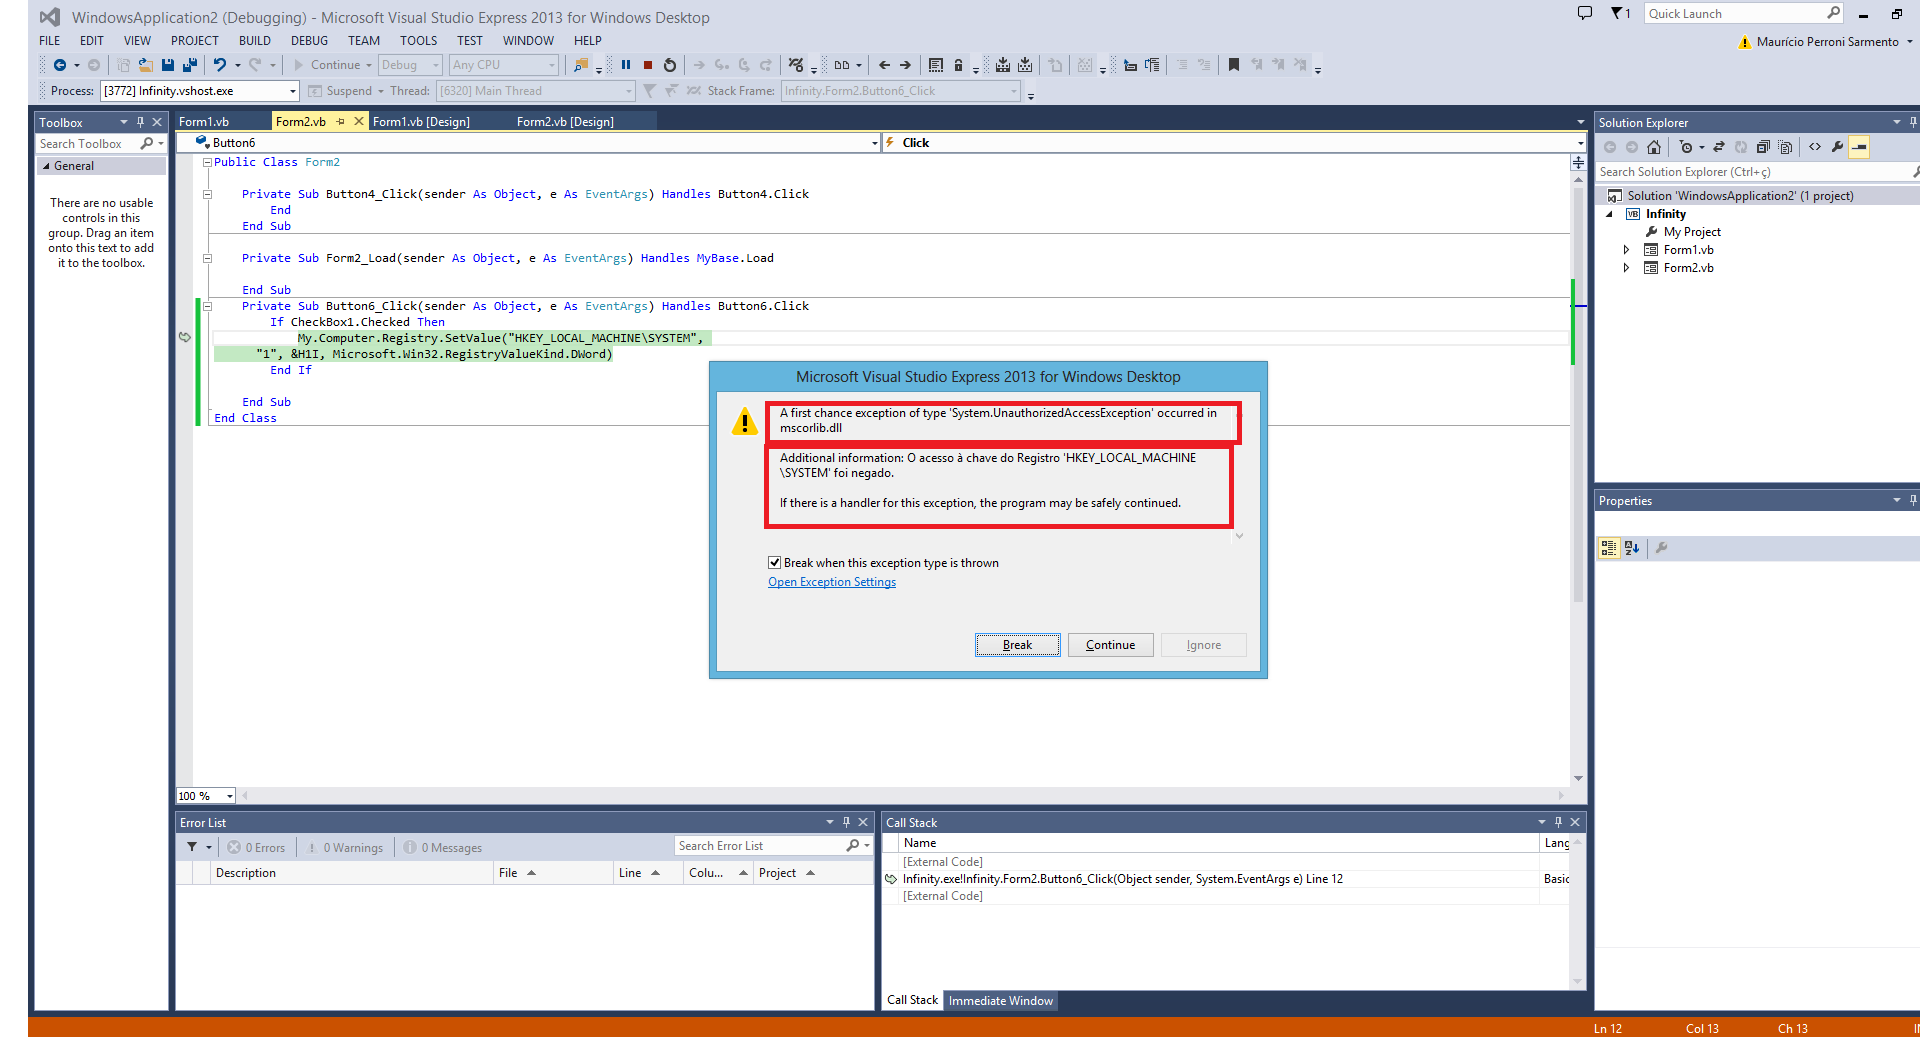Open the BUILD menu
The image size is (1920, 1037).
click(x=254, y=41)
